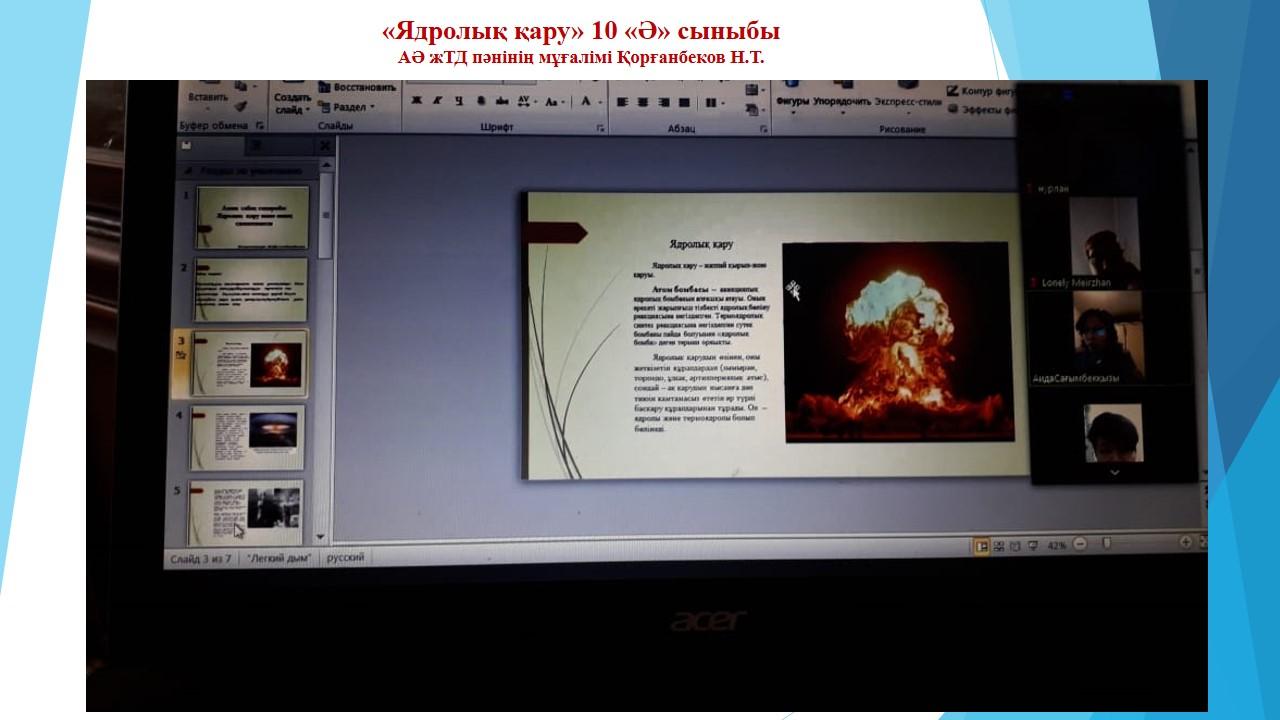
Task: Expand the Раздел dropdown menu
Action: (x=352, y=107)
